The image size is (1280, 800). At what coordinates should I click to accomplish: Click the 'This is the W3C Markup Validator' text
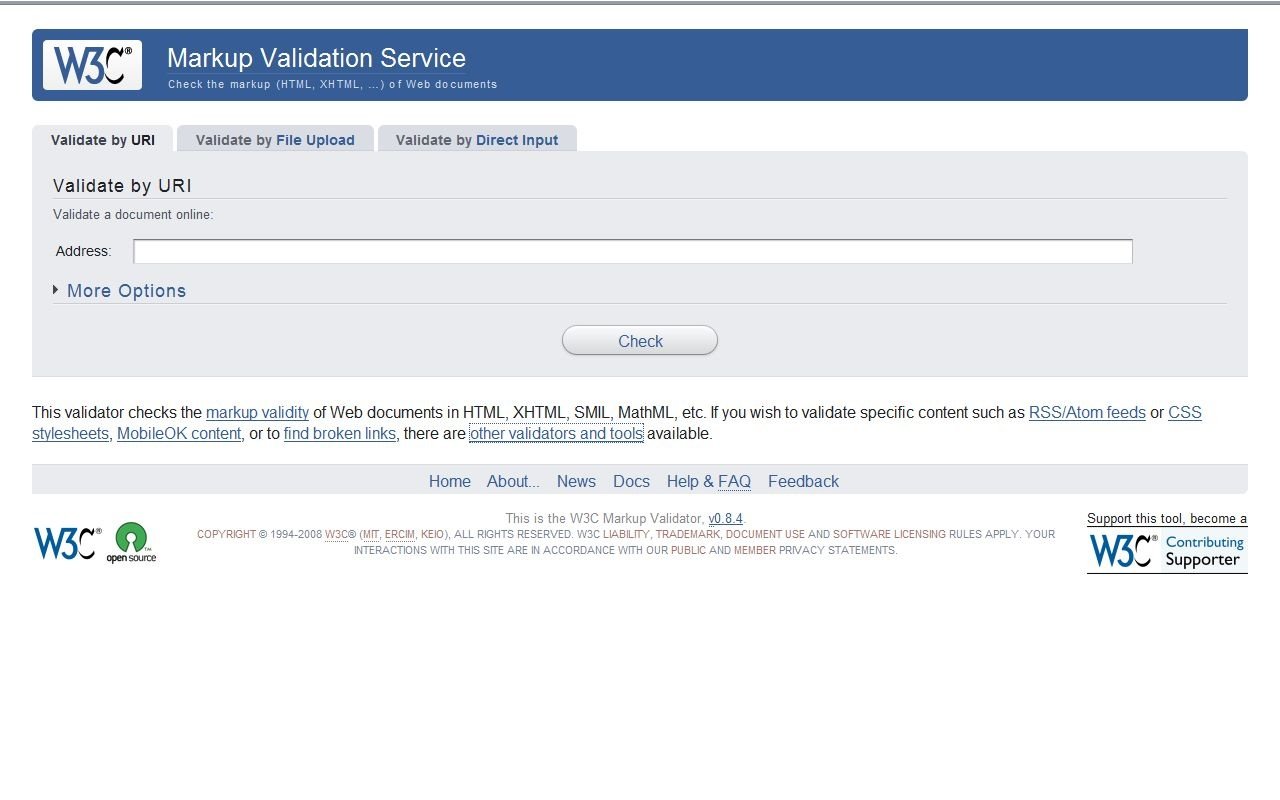604,518
